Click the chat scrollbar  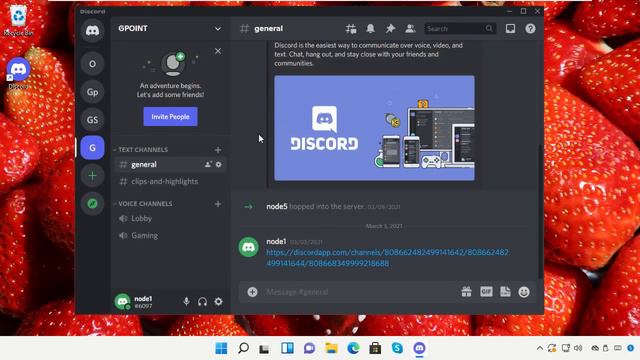pyautogui.click(x=541, y=210)
